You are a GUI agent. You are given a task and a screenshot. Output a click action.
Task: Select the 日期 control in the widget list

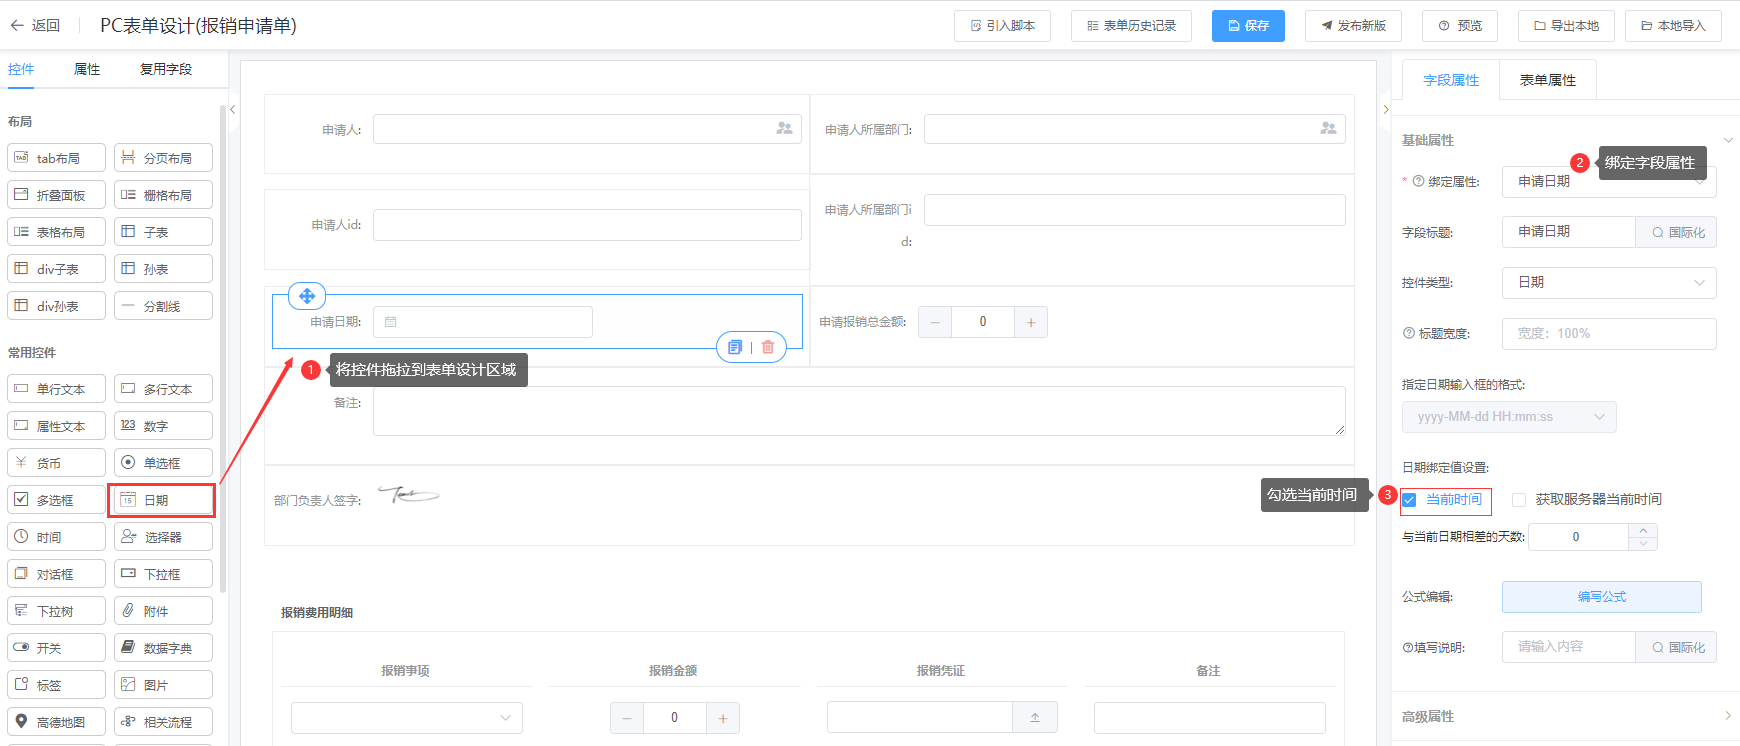(163, 500)
